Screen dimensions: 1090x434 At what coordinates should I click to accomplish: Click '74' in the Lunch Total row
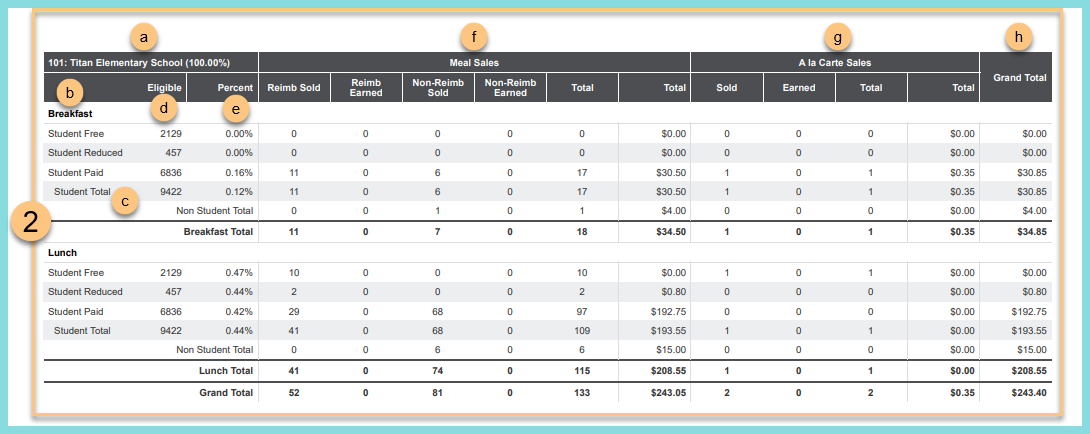tap(438, 371)
